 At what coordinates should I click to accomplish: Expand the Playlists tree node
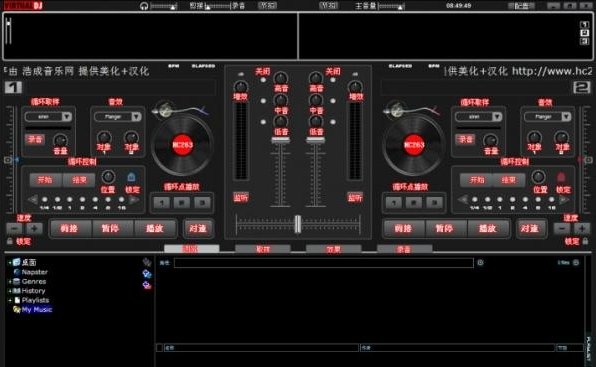click(x=10, y=301)
